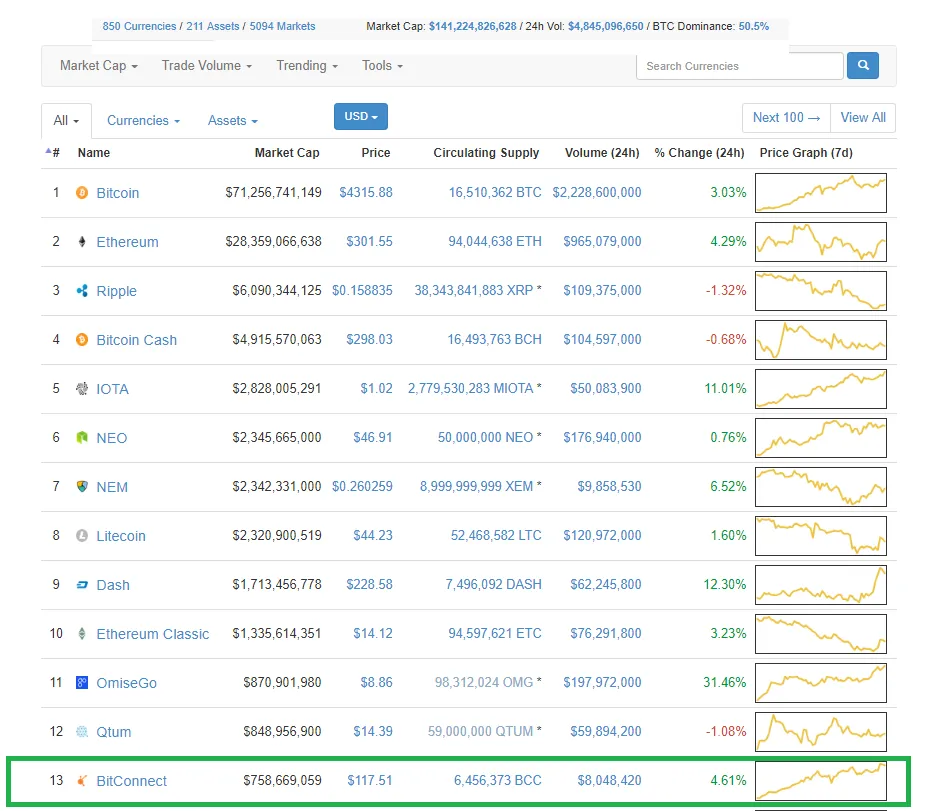Image resolution: width=929 pixels, height=811 pixels.
Task: Sort by the Name column header
Action: coord(94,153)
